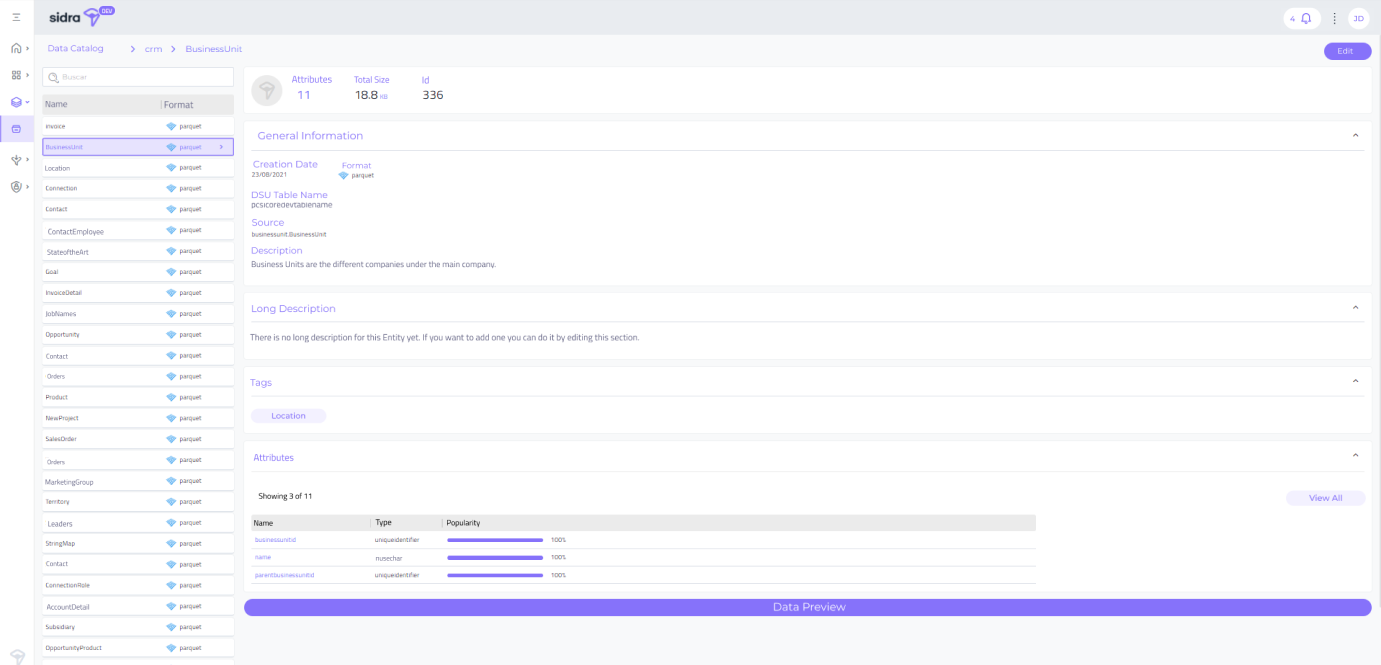
Task: Collapse the Attributes section
Action: pos(1355,456)
